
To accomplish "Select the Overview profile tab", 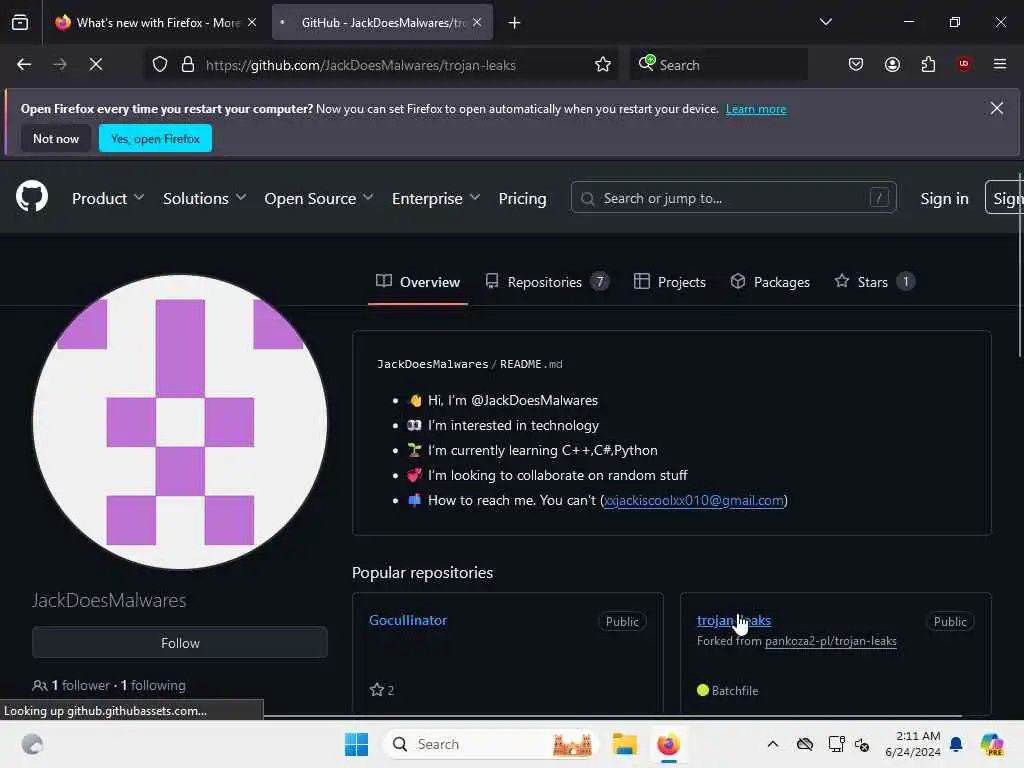I will [x=418, y=282].
